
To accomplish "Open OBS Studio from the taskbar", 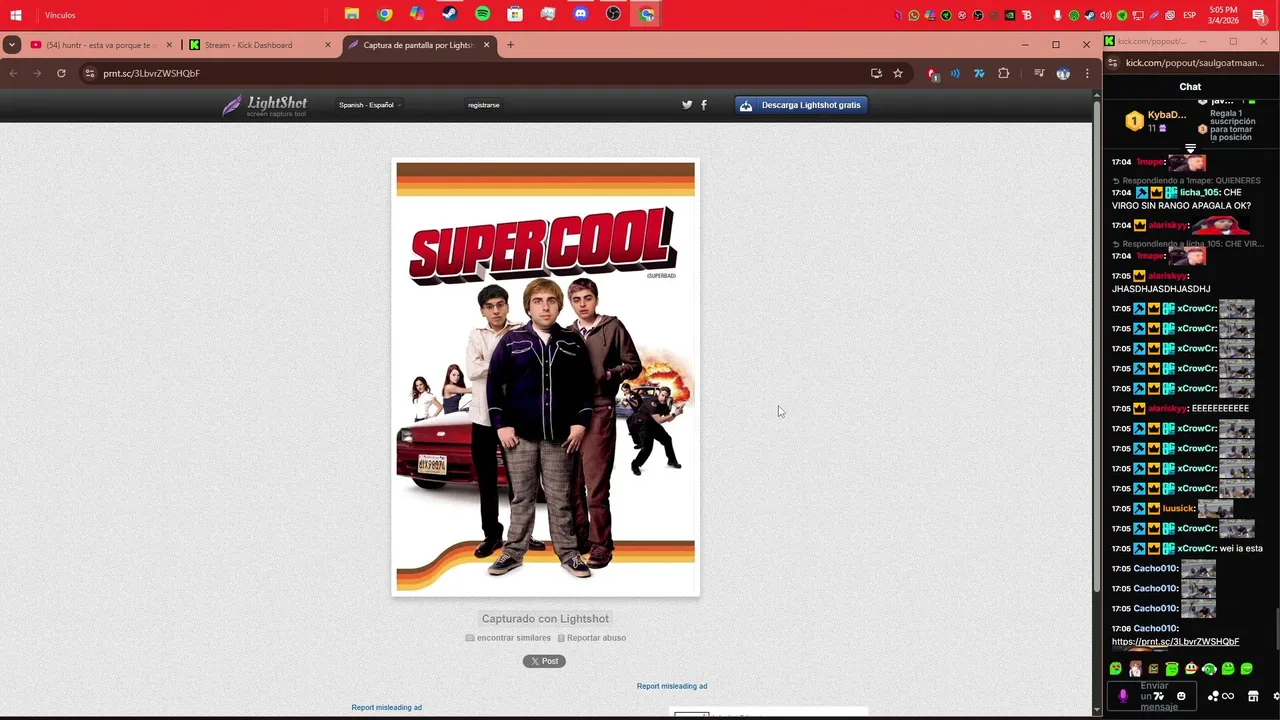I will [613, 14].
